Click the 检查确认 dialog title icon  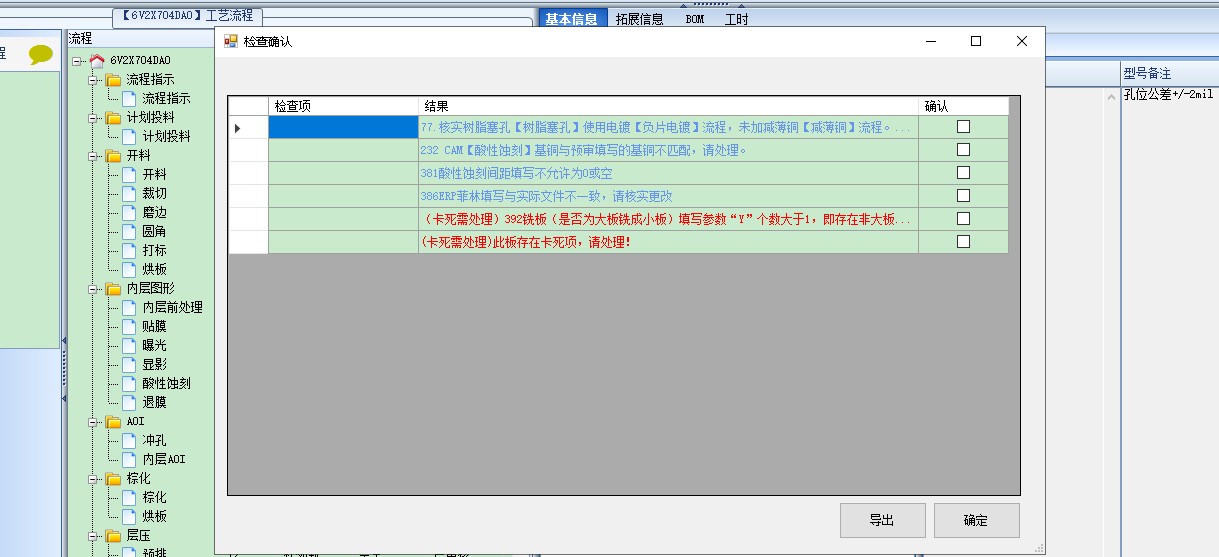(231, 41)
